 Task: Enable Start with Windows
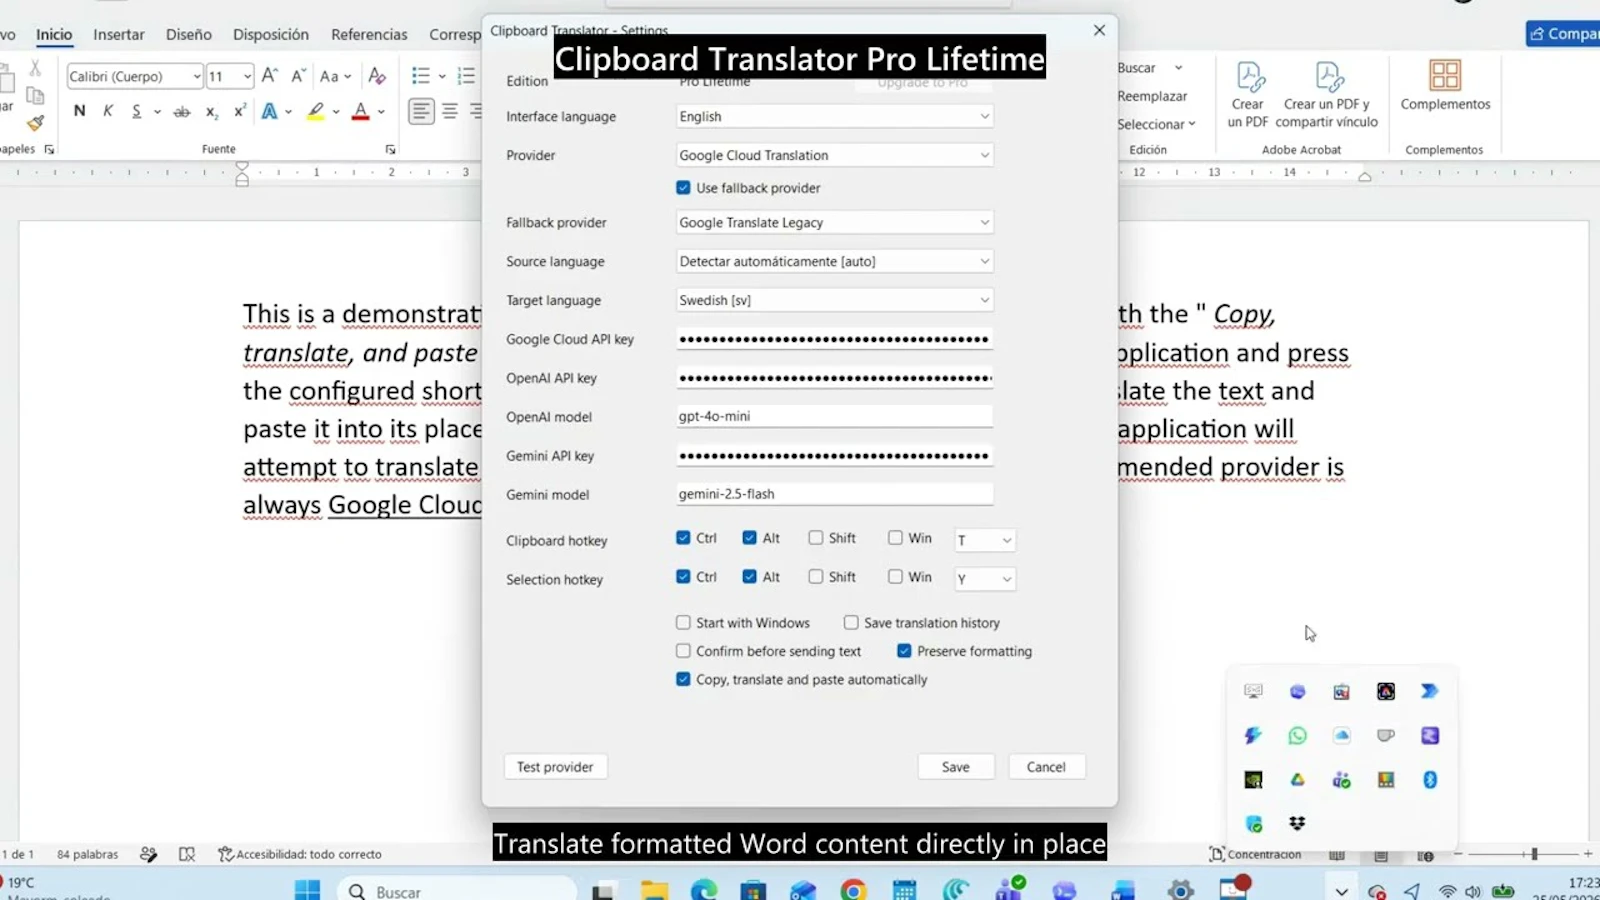coord(683,623)
